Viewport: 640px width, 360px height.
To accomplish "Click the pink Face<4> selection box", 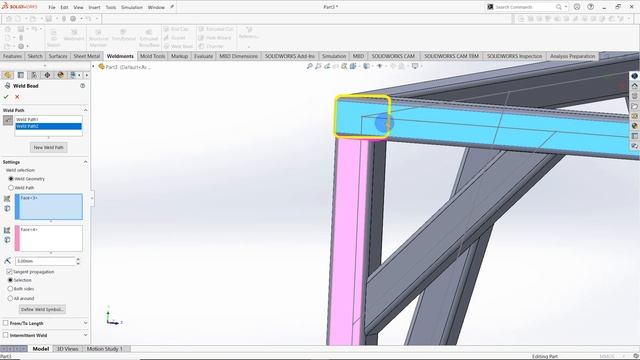I will coord(49,238).
